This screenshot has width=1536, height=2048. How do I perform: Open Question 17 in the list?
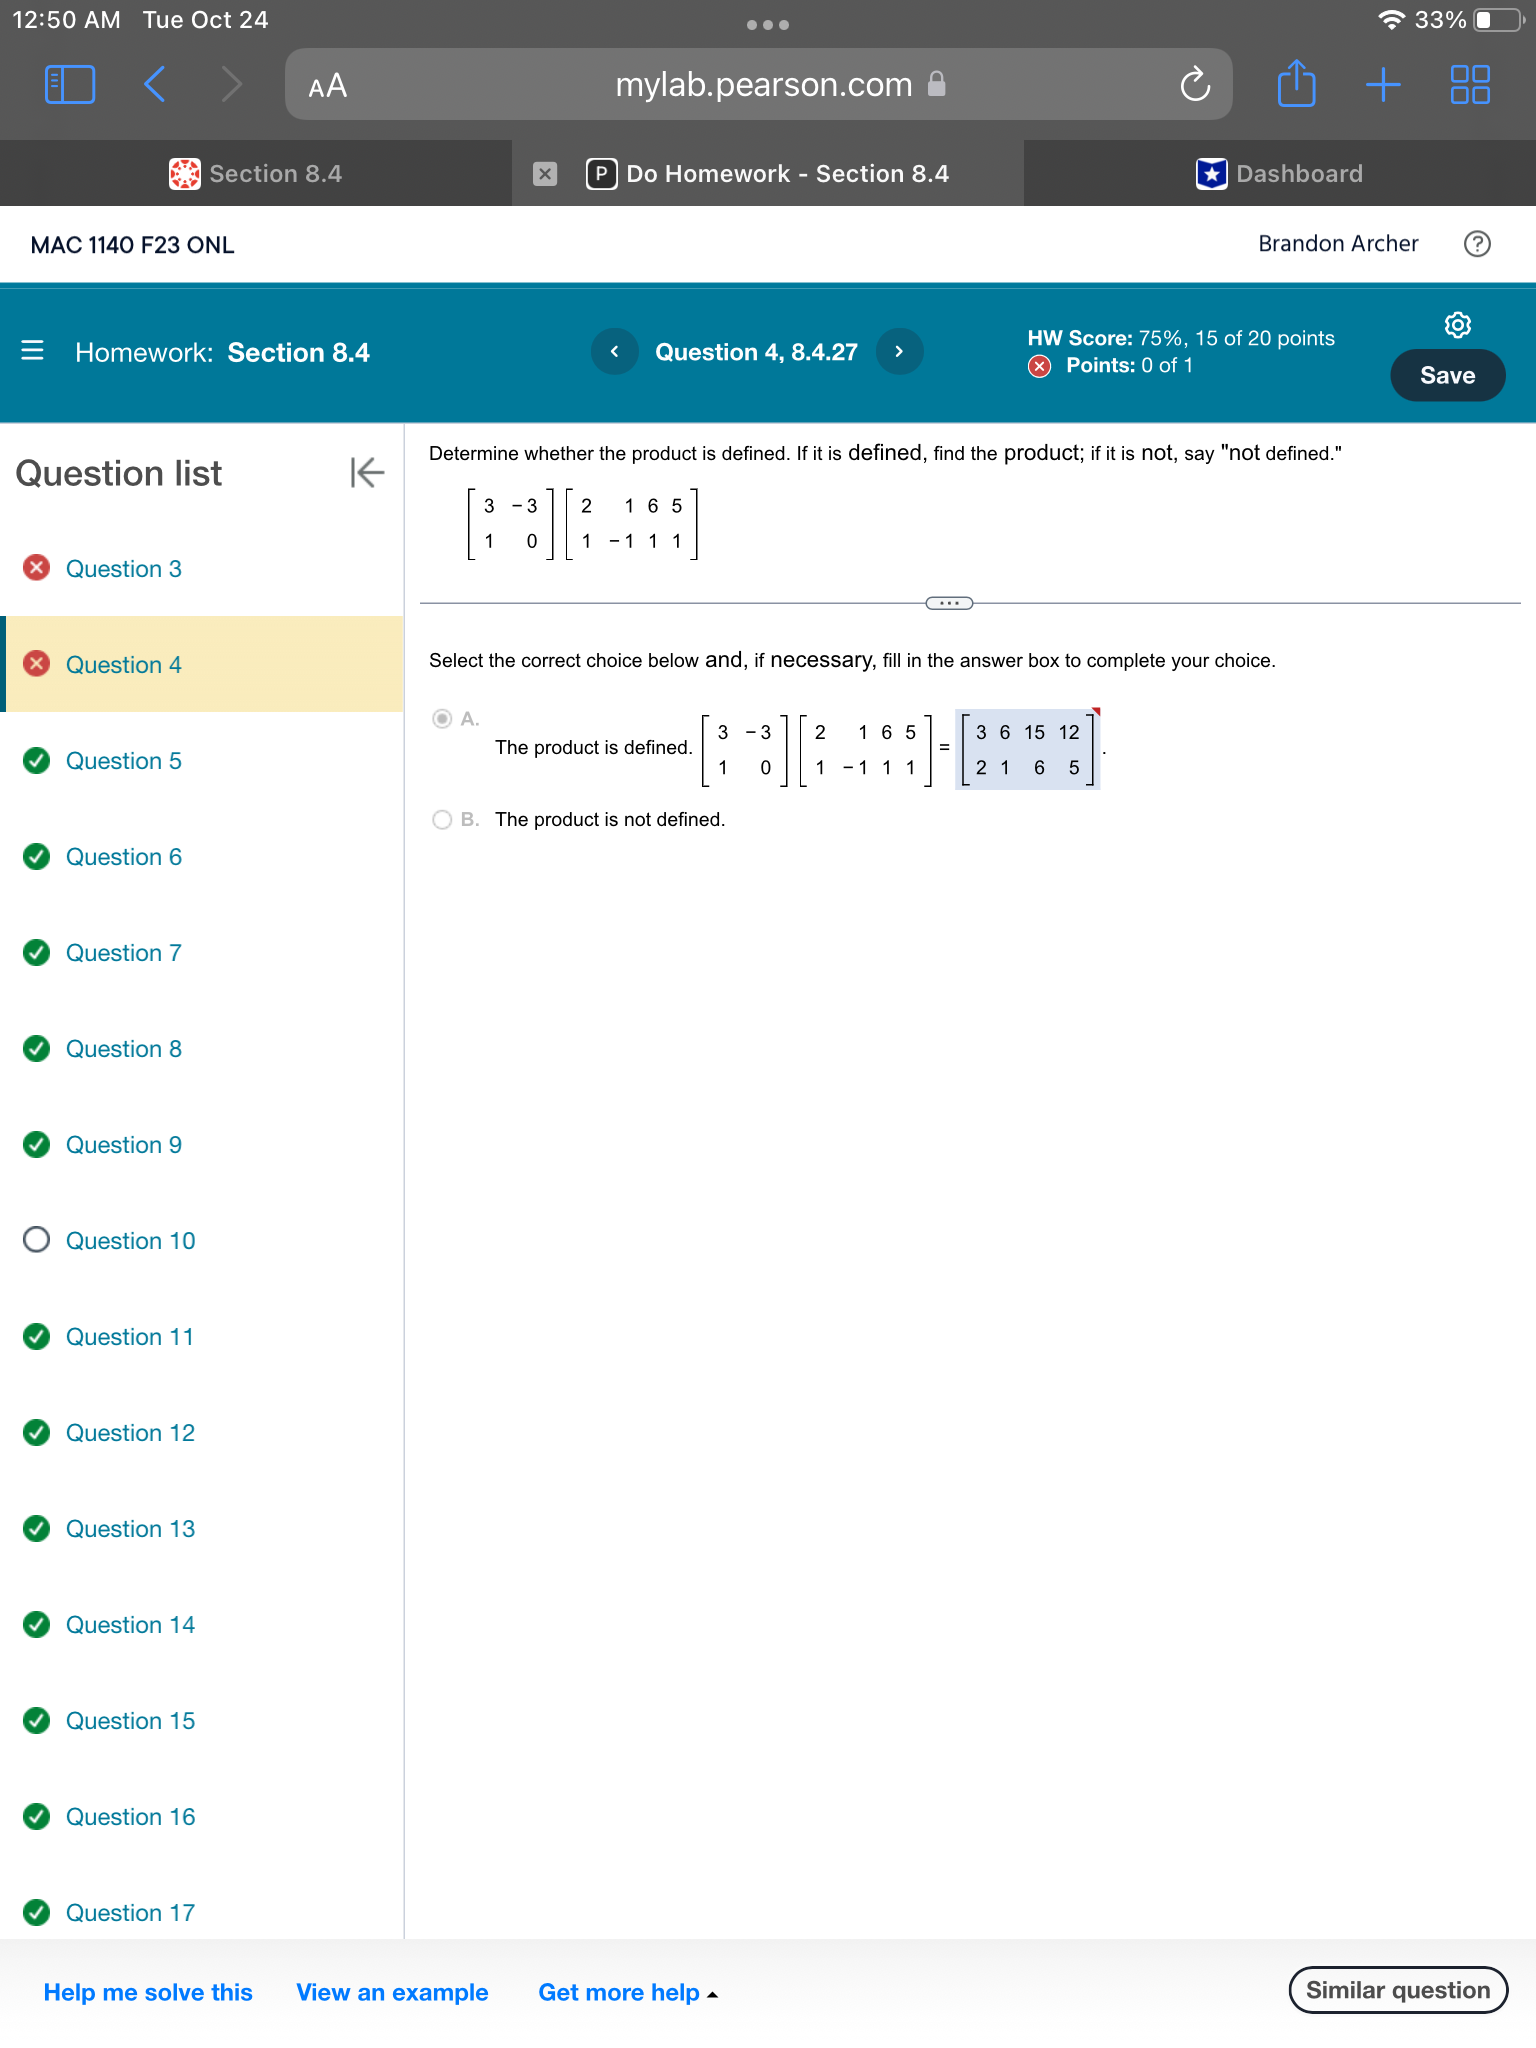point(202,1911)
